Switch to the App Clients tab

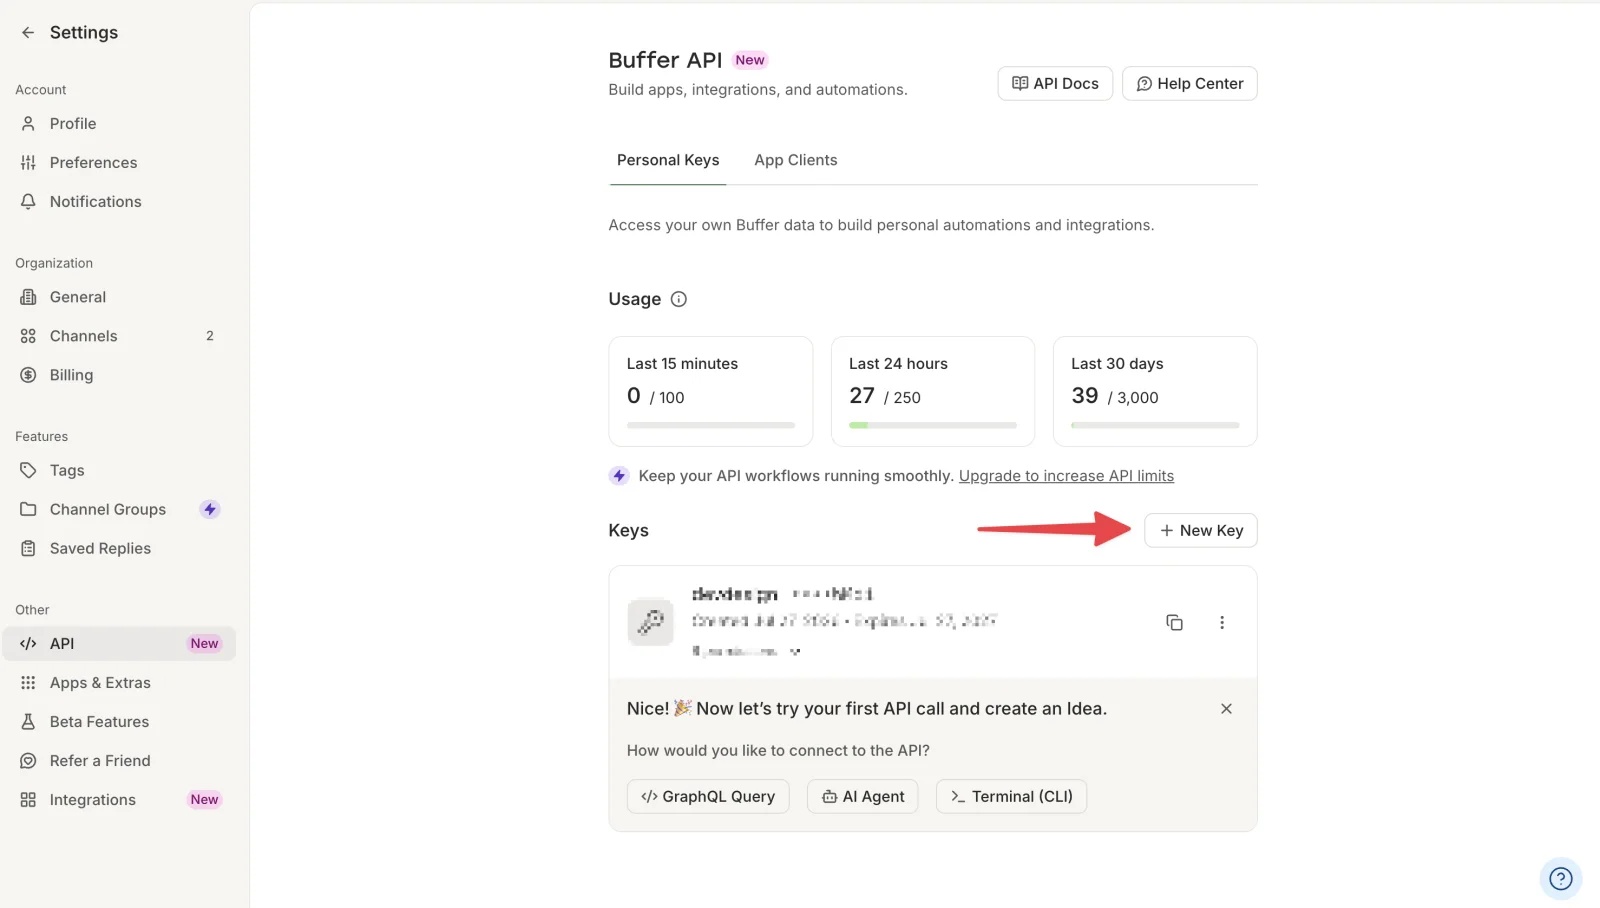click(796, 160)
